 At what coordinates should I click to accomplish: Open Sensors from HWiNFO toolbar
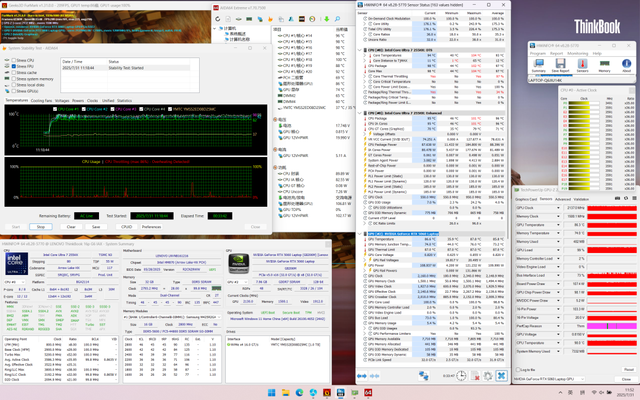pyautogui.click(x=582, y=64)
